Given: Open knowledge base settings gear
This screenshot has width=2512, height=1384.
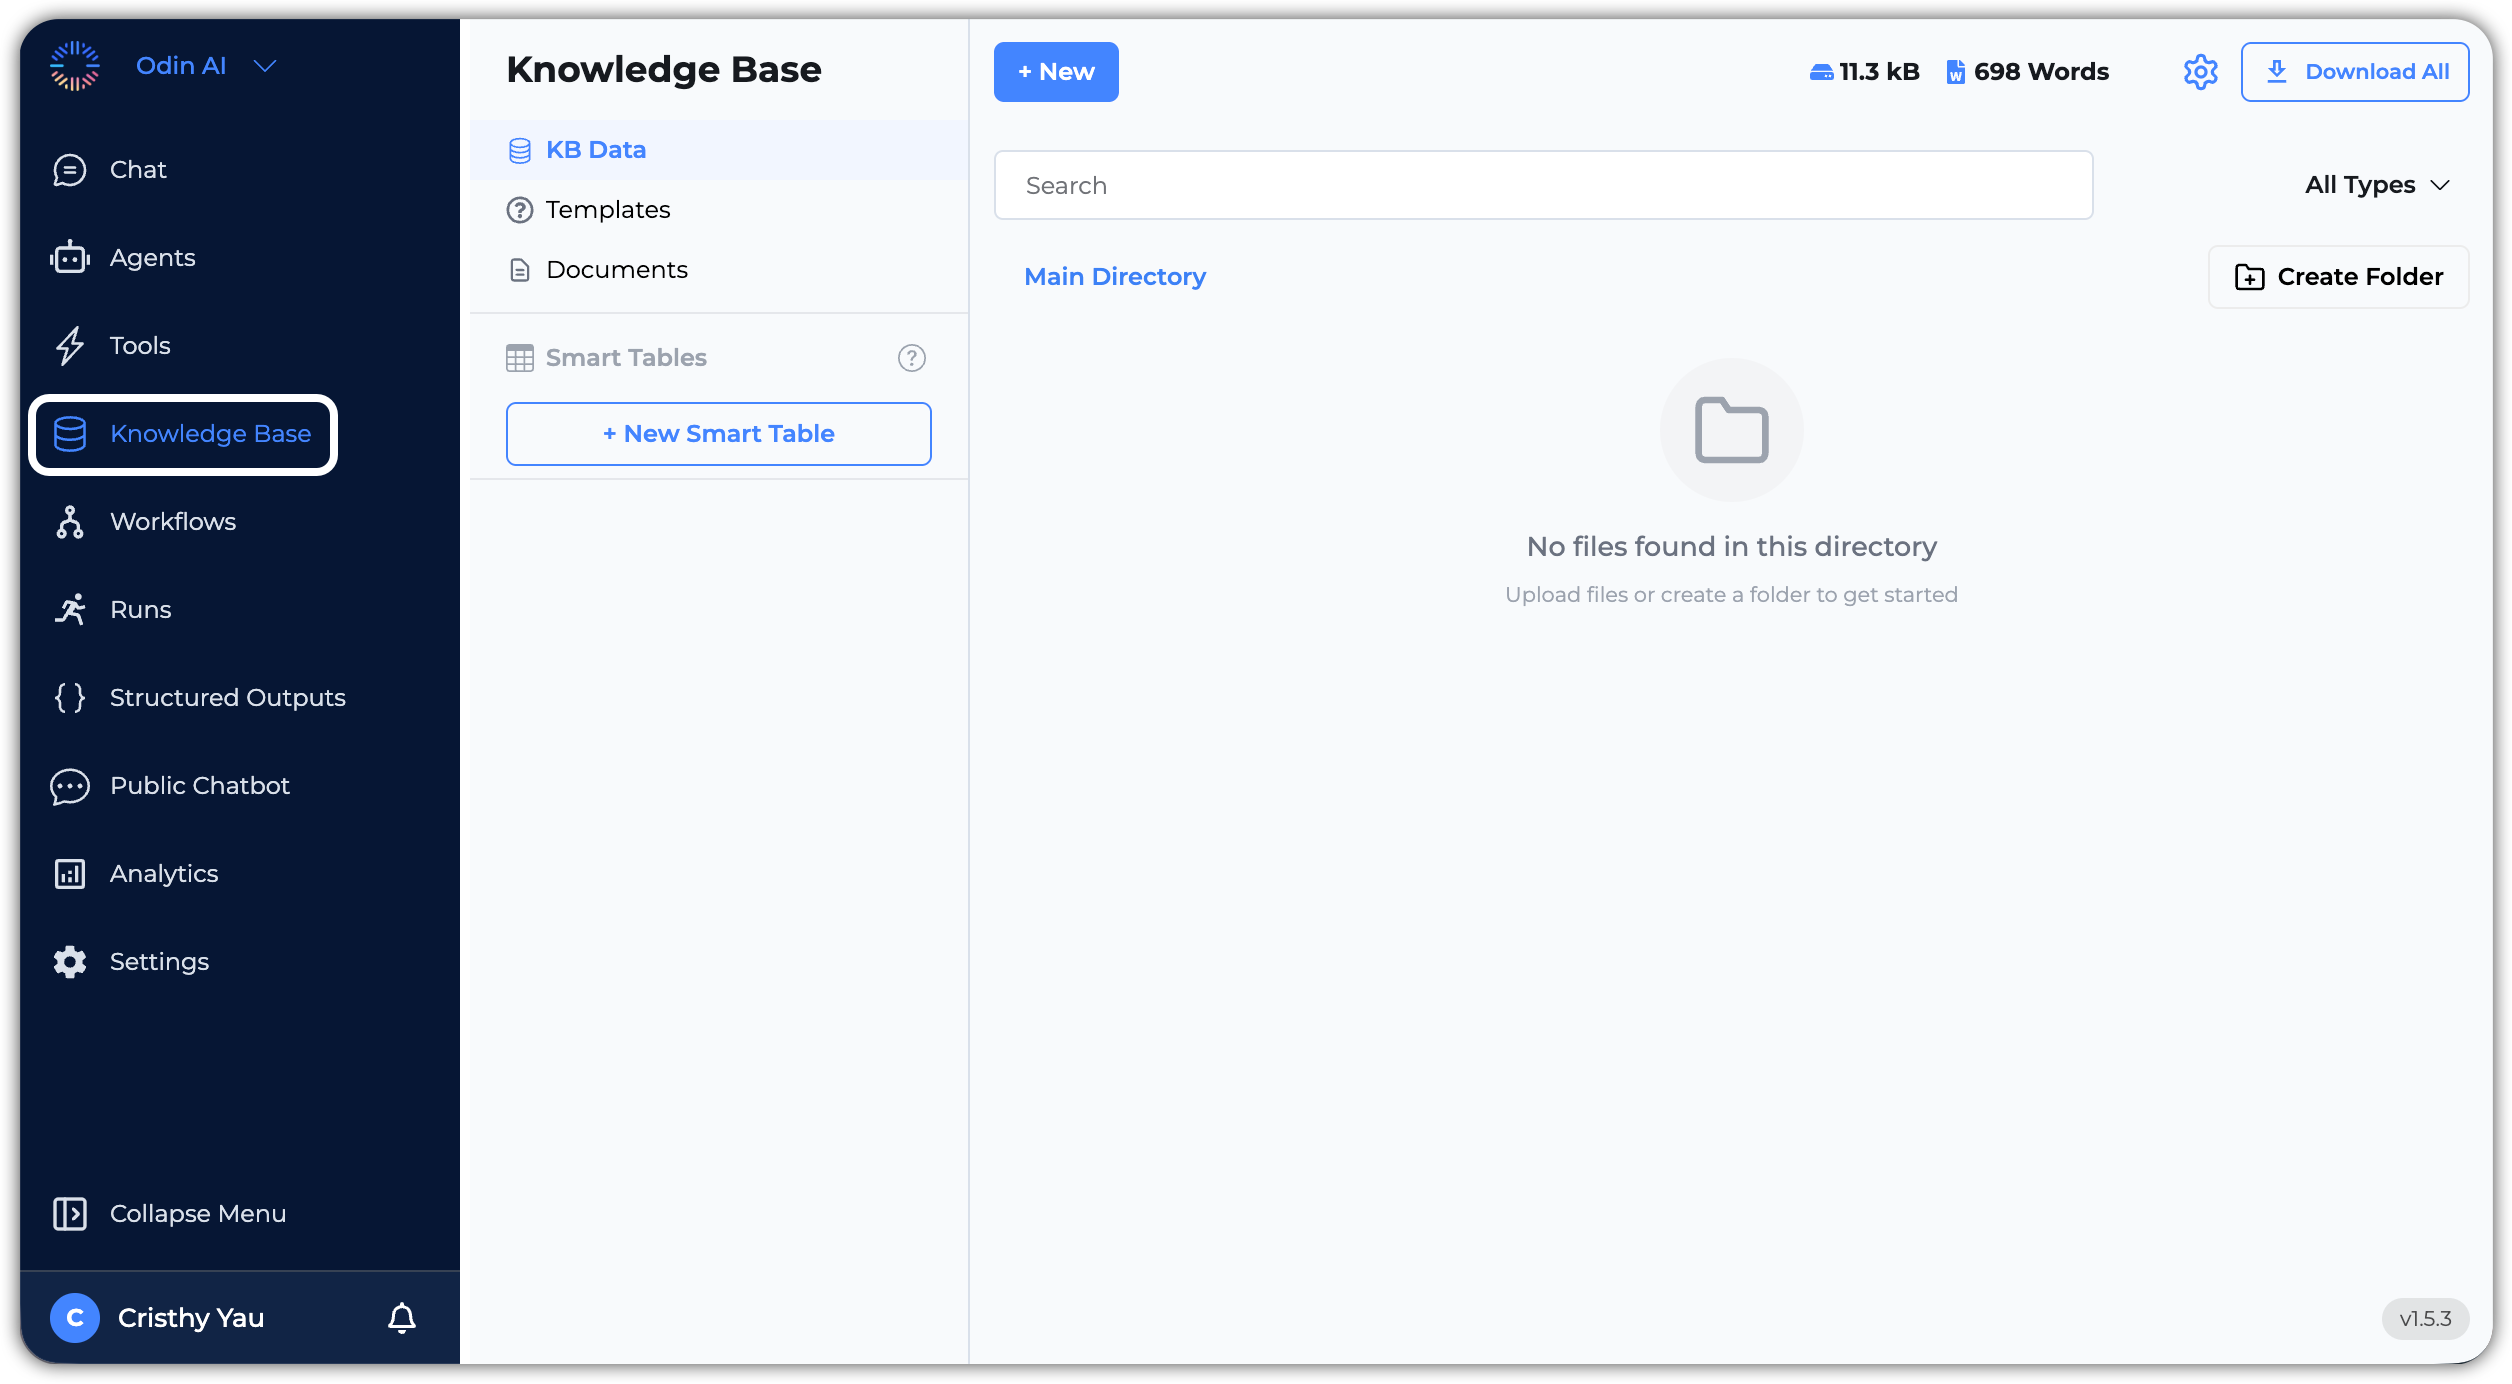Looking at the screenshot, I should point(2200,71).
